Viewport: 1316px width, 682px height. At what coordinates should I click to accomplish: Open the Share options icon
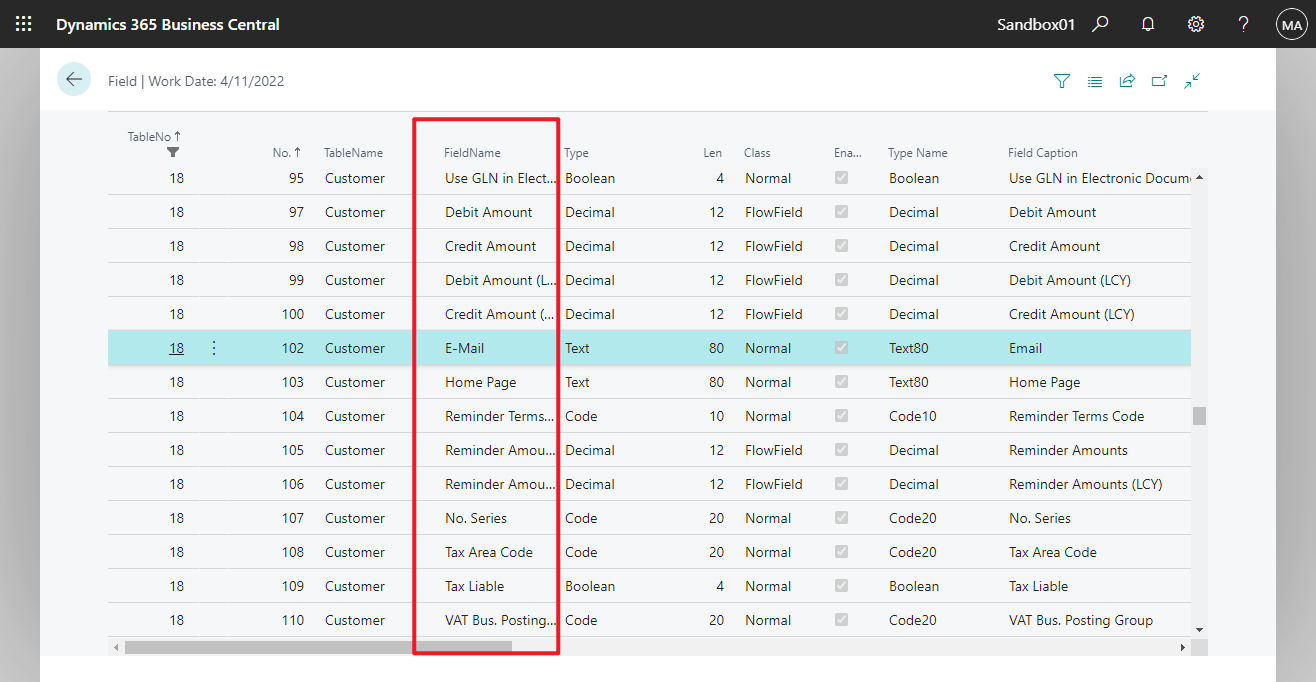click(1127, 81)
